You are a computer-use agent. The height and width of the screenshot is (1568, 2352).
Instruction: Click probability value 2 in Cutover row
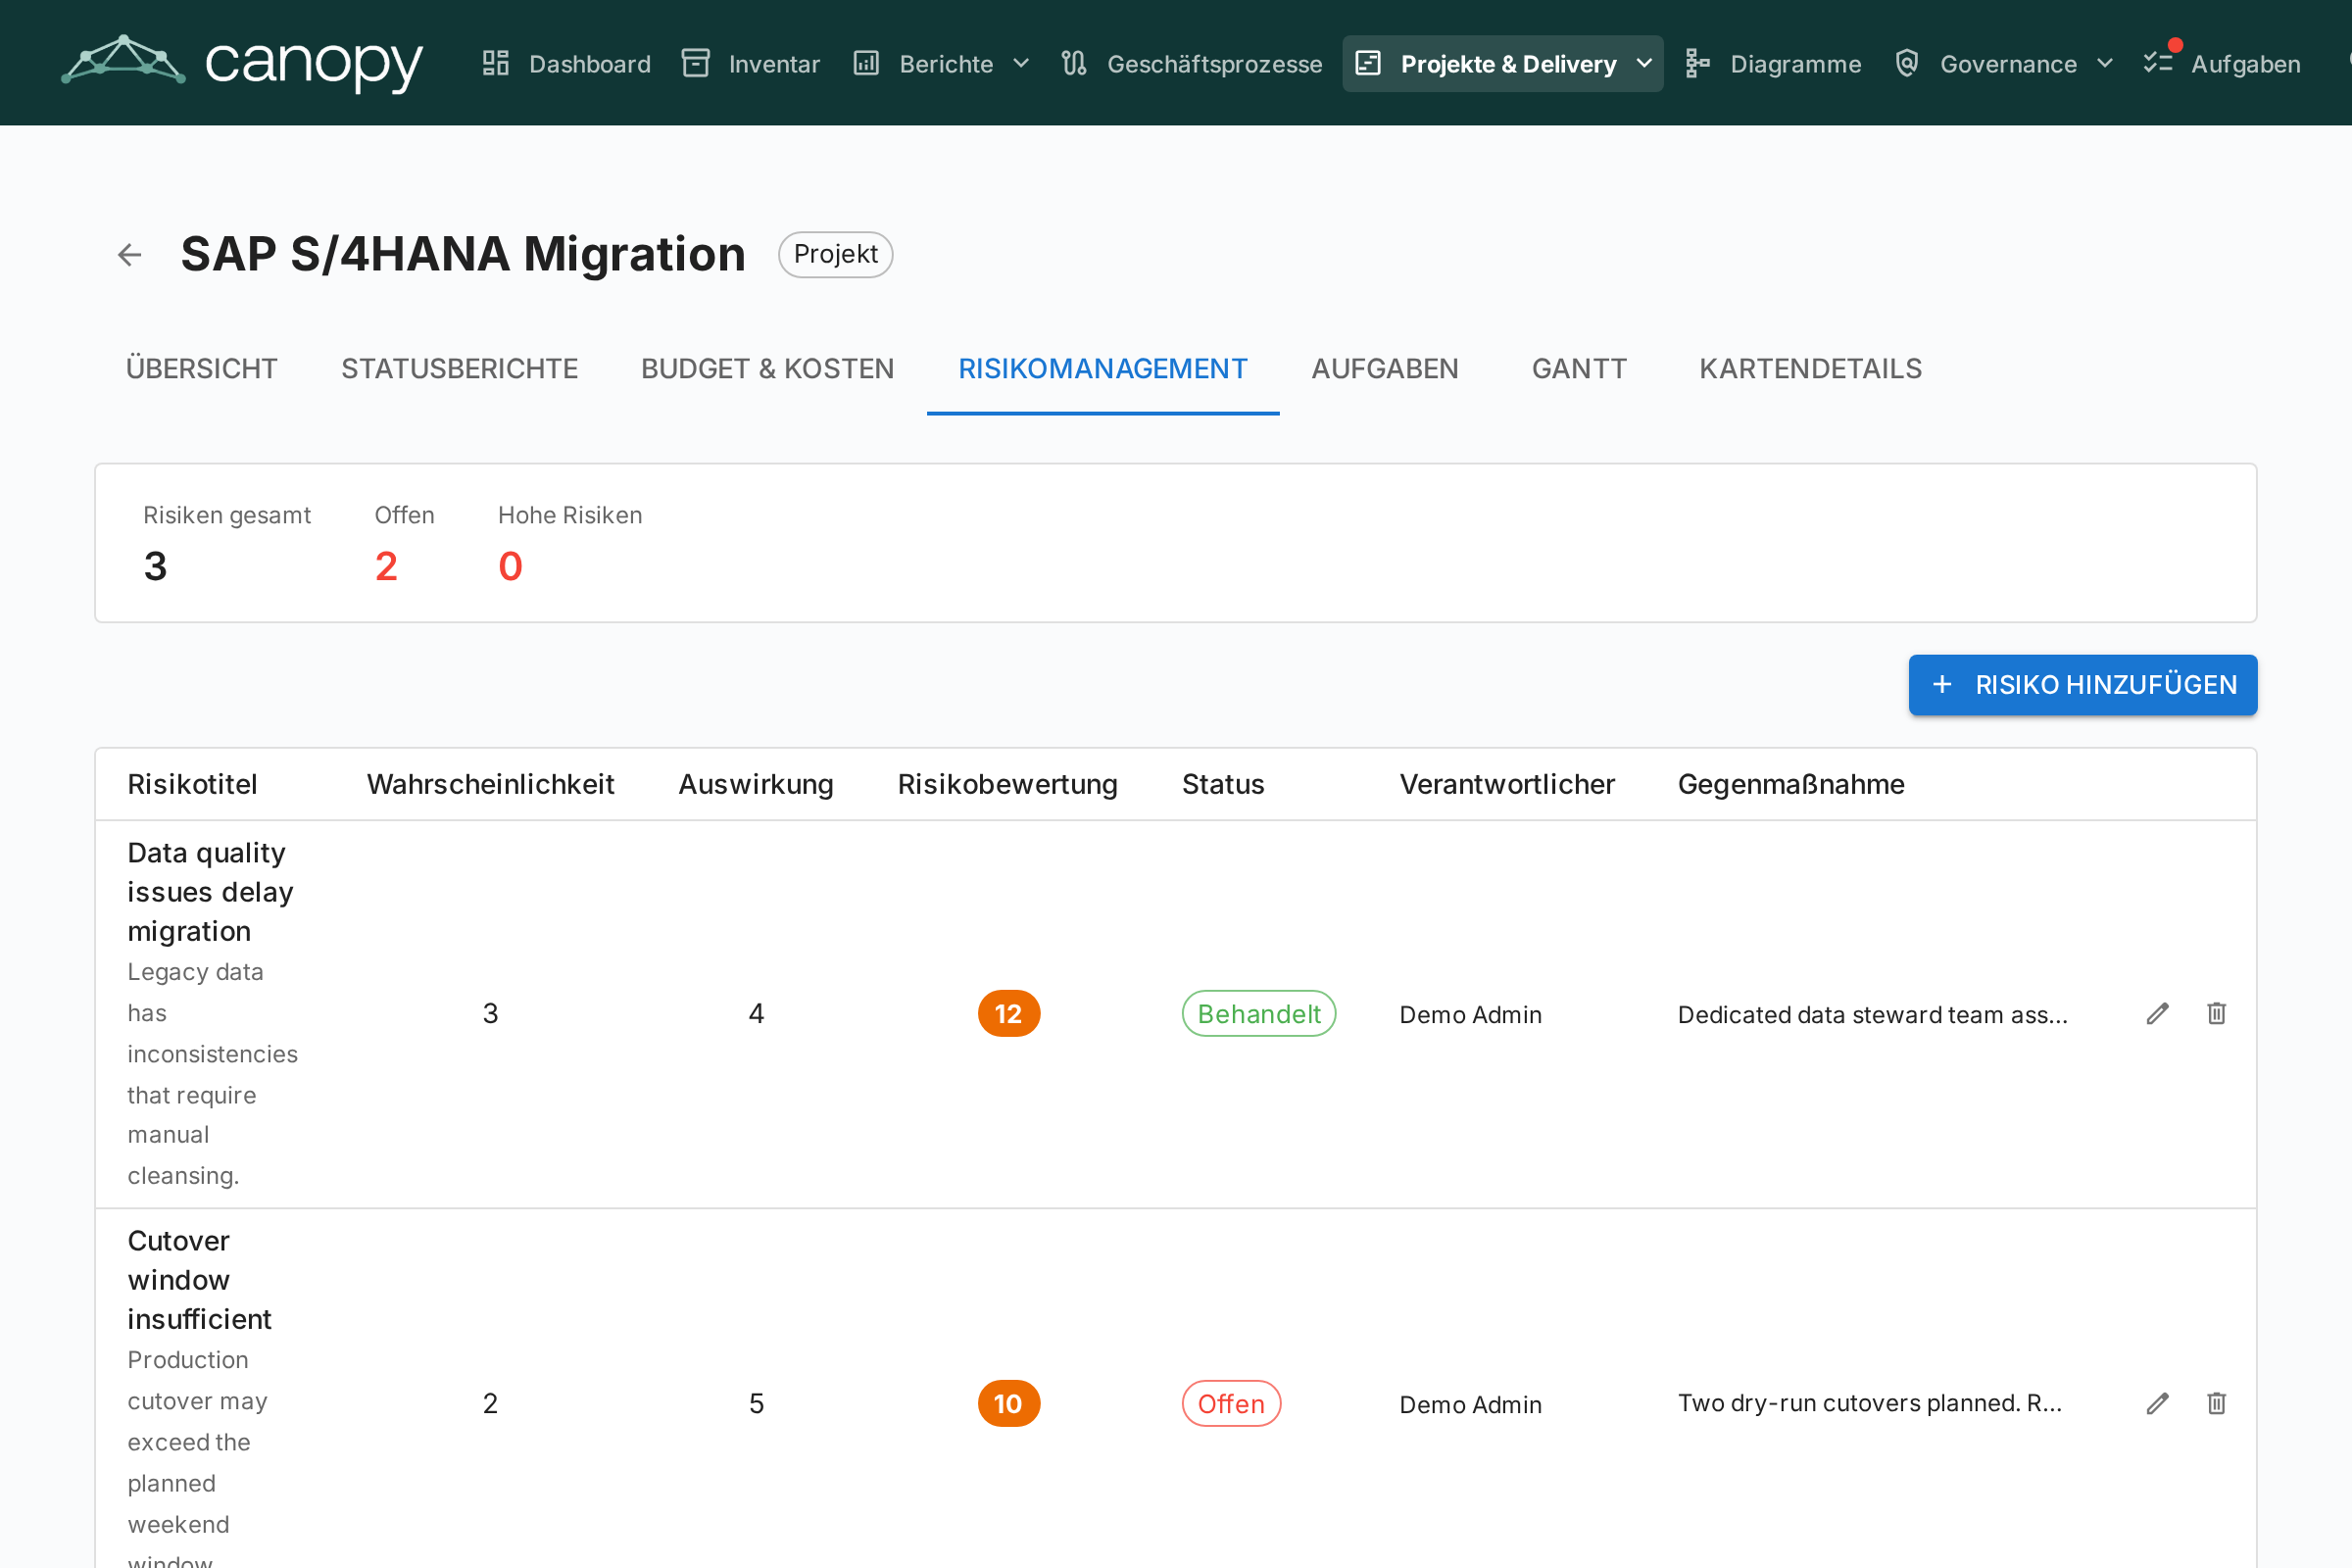tap(490, 1404)
